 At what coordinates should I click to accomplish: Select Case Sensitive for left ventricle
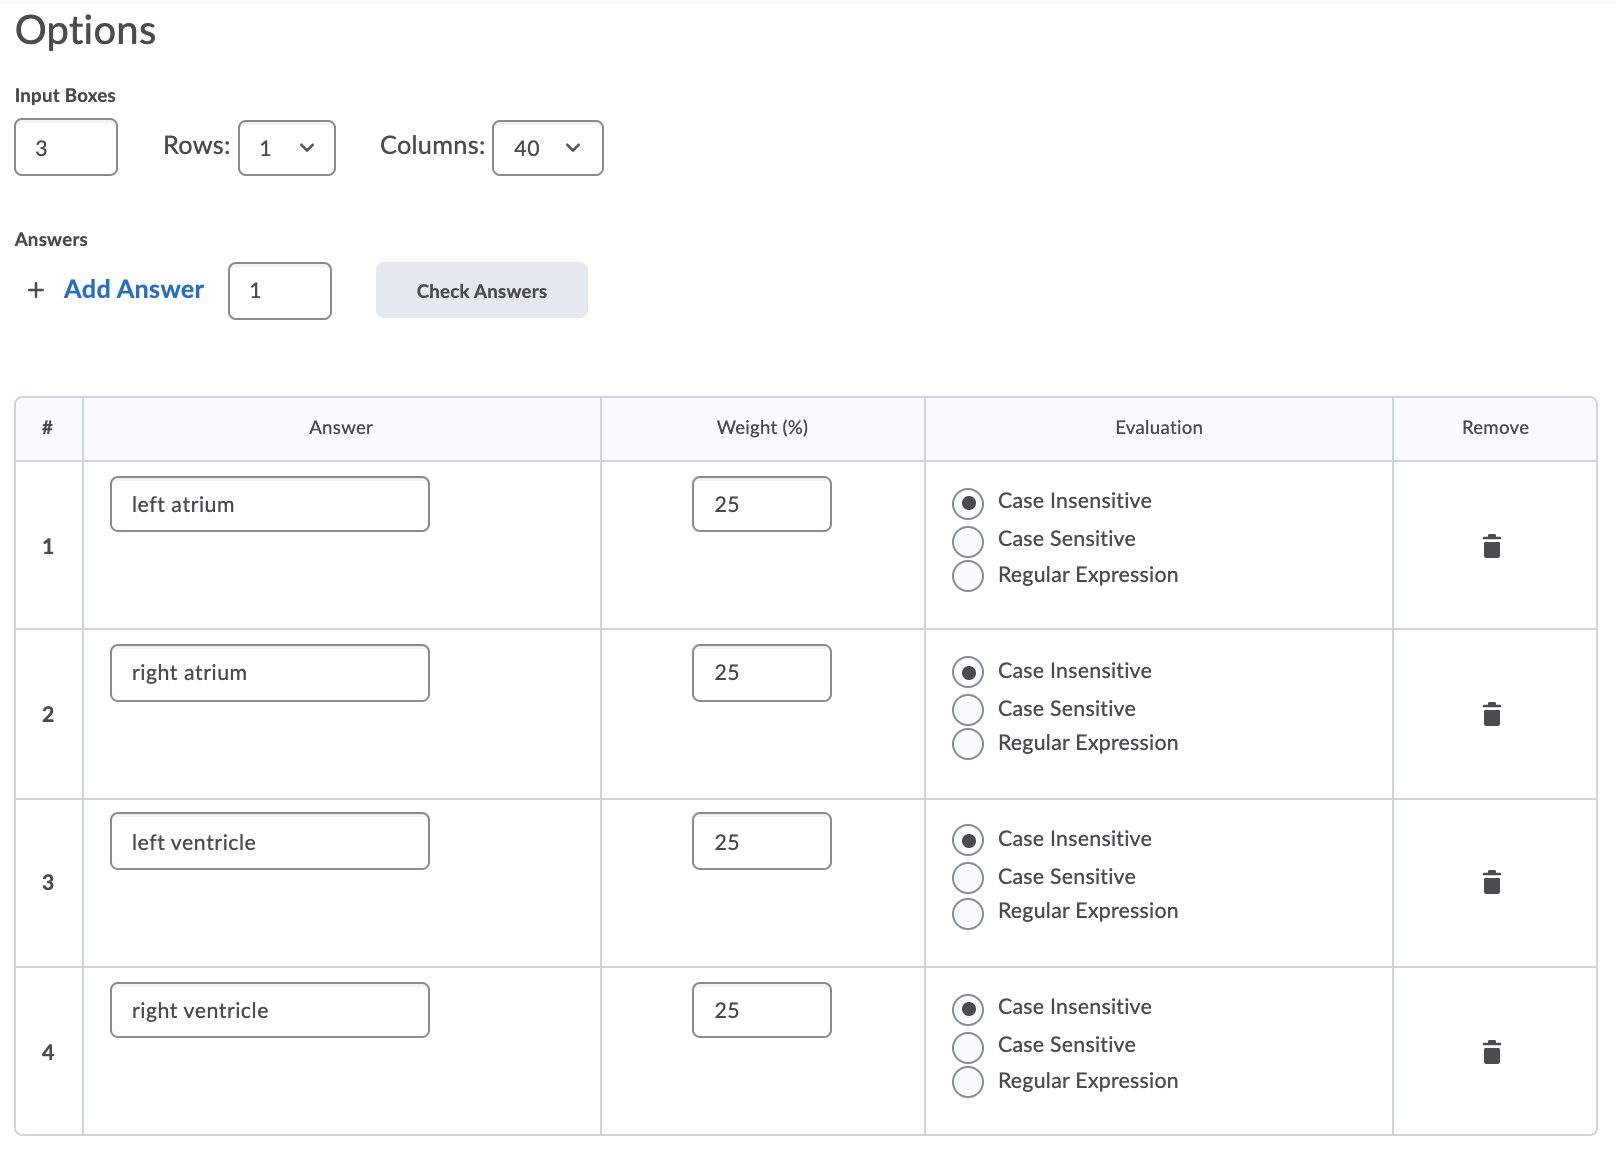coord(968,878)
